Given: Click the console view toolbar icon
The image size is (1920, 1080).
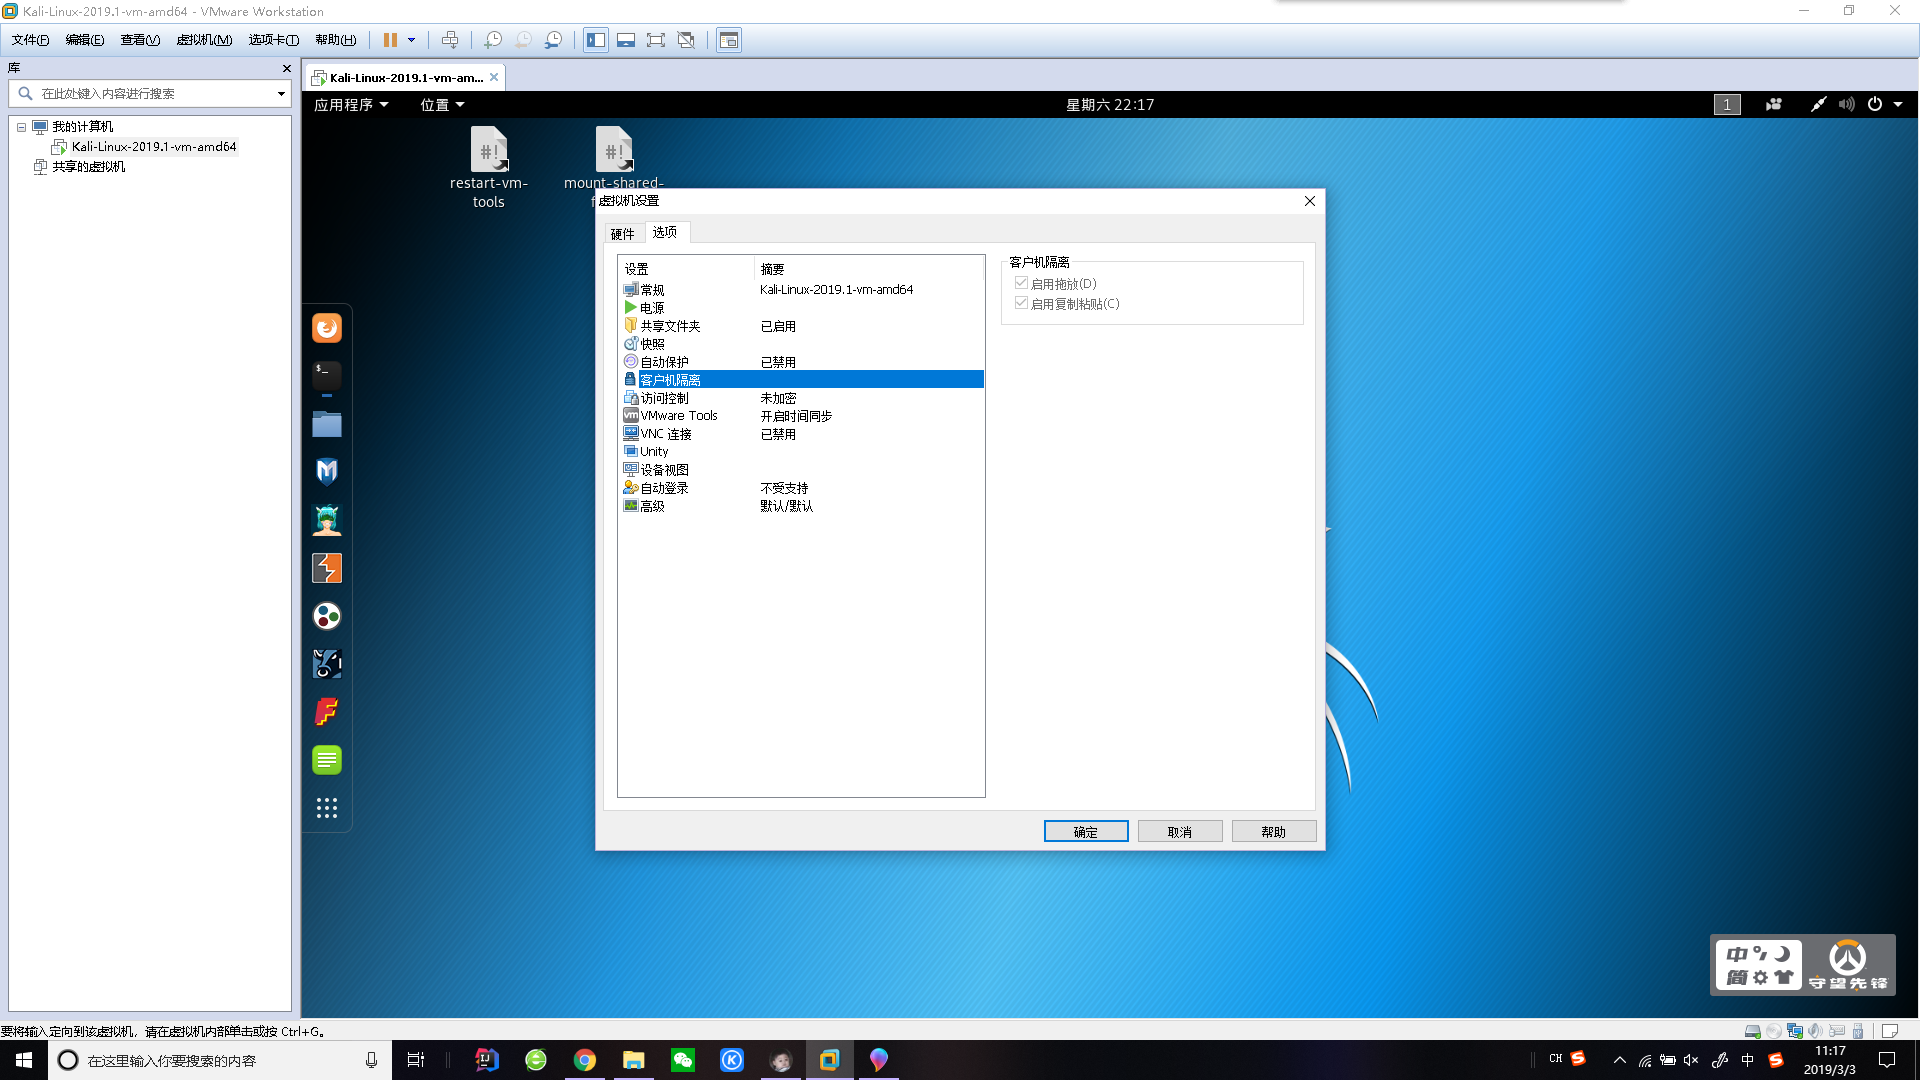Looking at the screenshot, I should [x=729, y=40].
